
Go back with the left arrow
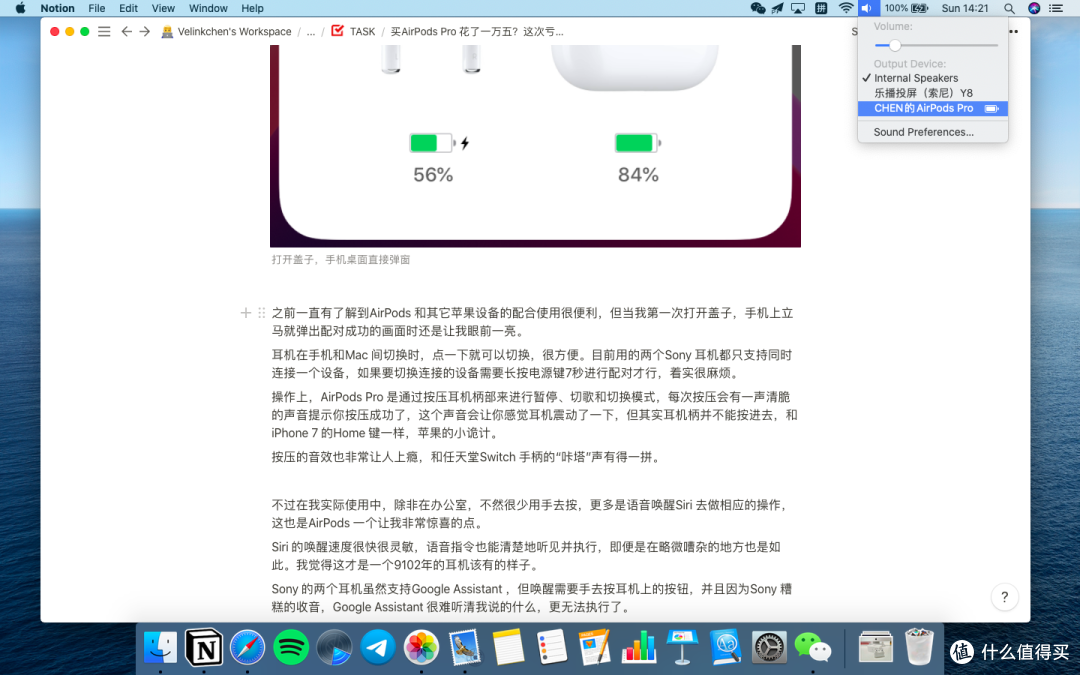[126, 32]
